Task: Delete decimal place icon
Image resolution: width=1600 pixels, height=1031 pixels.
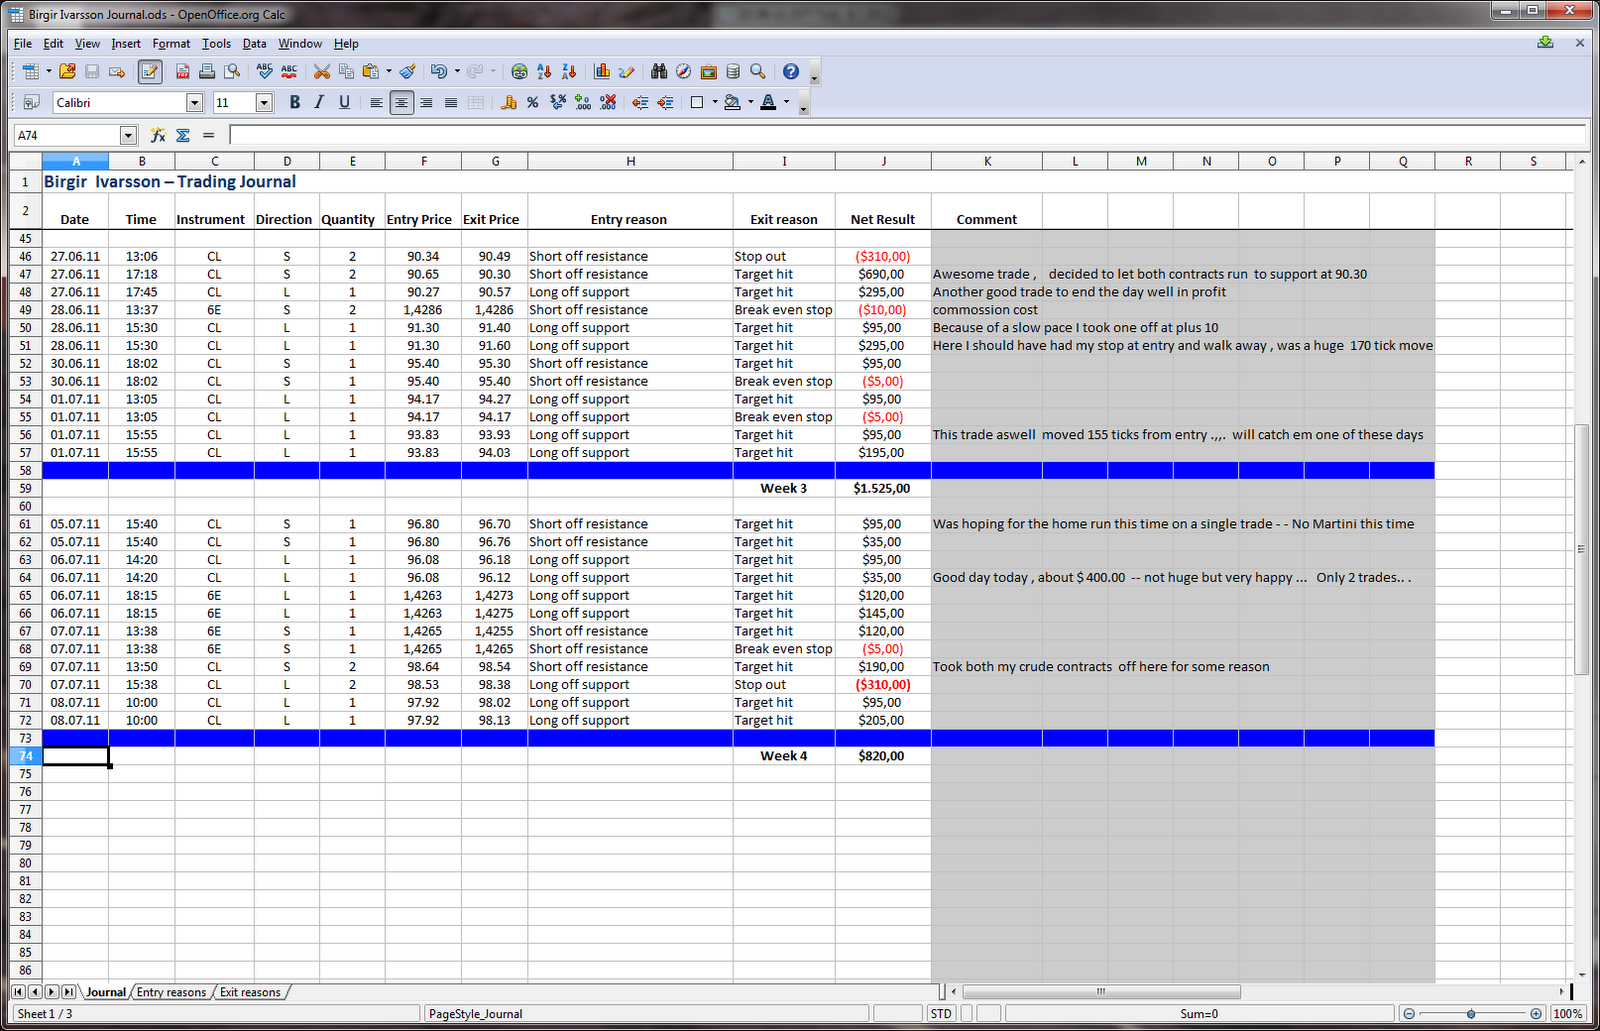Action: pyautogui.click(x=608, y=102)
